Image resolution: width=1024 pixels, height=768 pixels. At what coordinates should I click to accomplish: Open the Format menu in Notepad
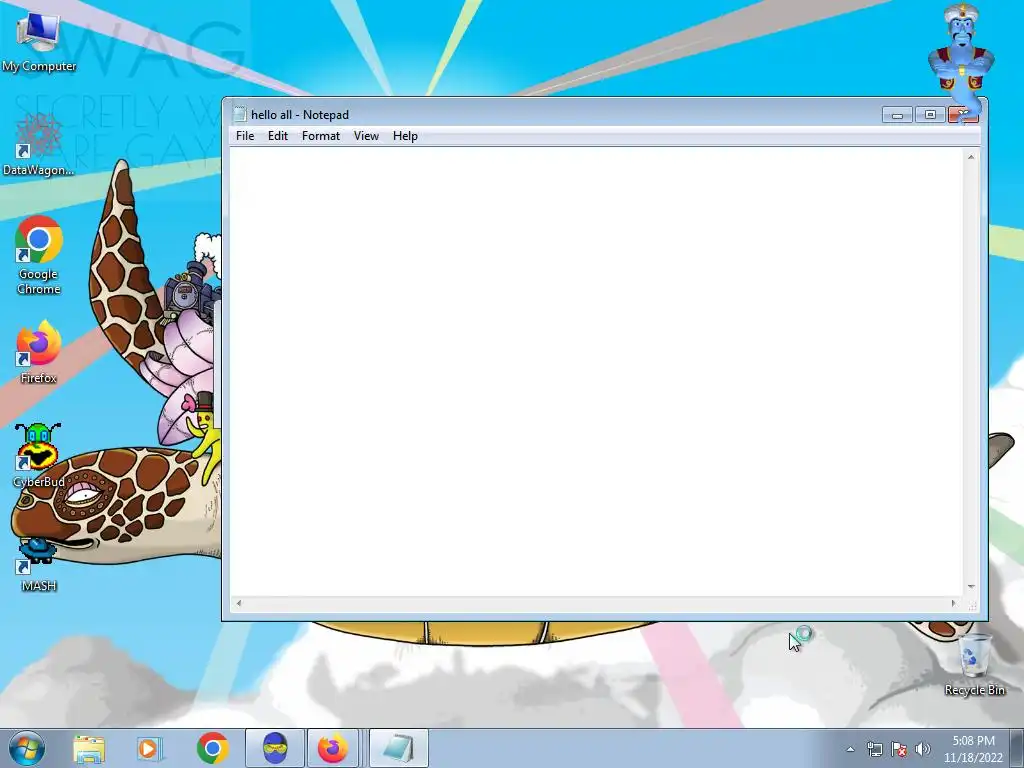tap(321, 136)
